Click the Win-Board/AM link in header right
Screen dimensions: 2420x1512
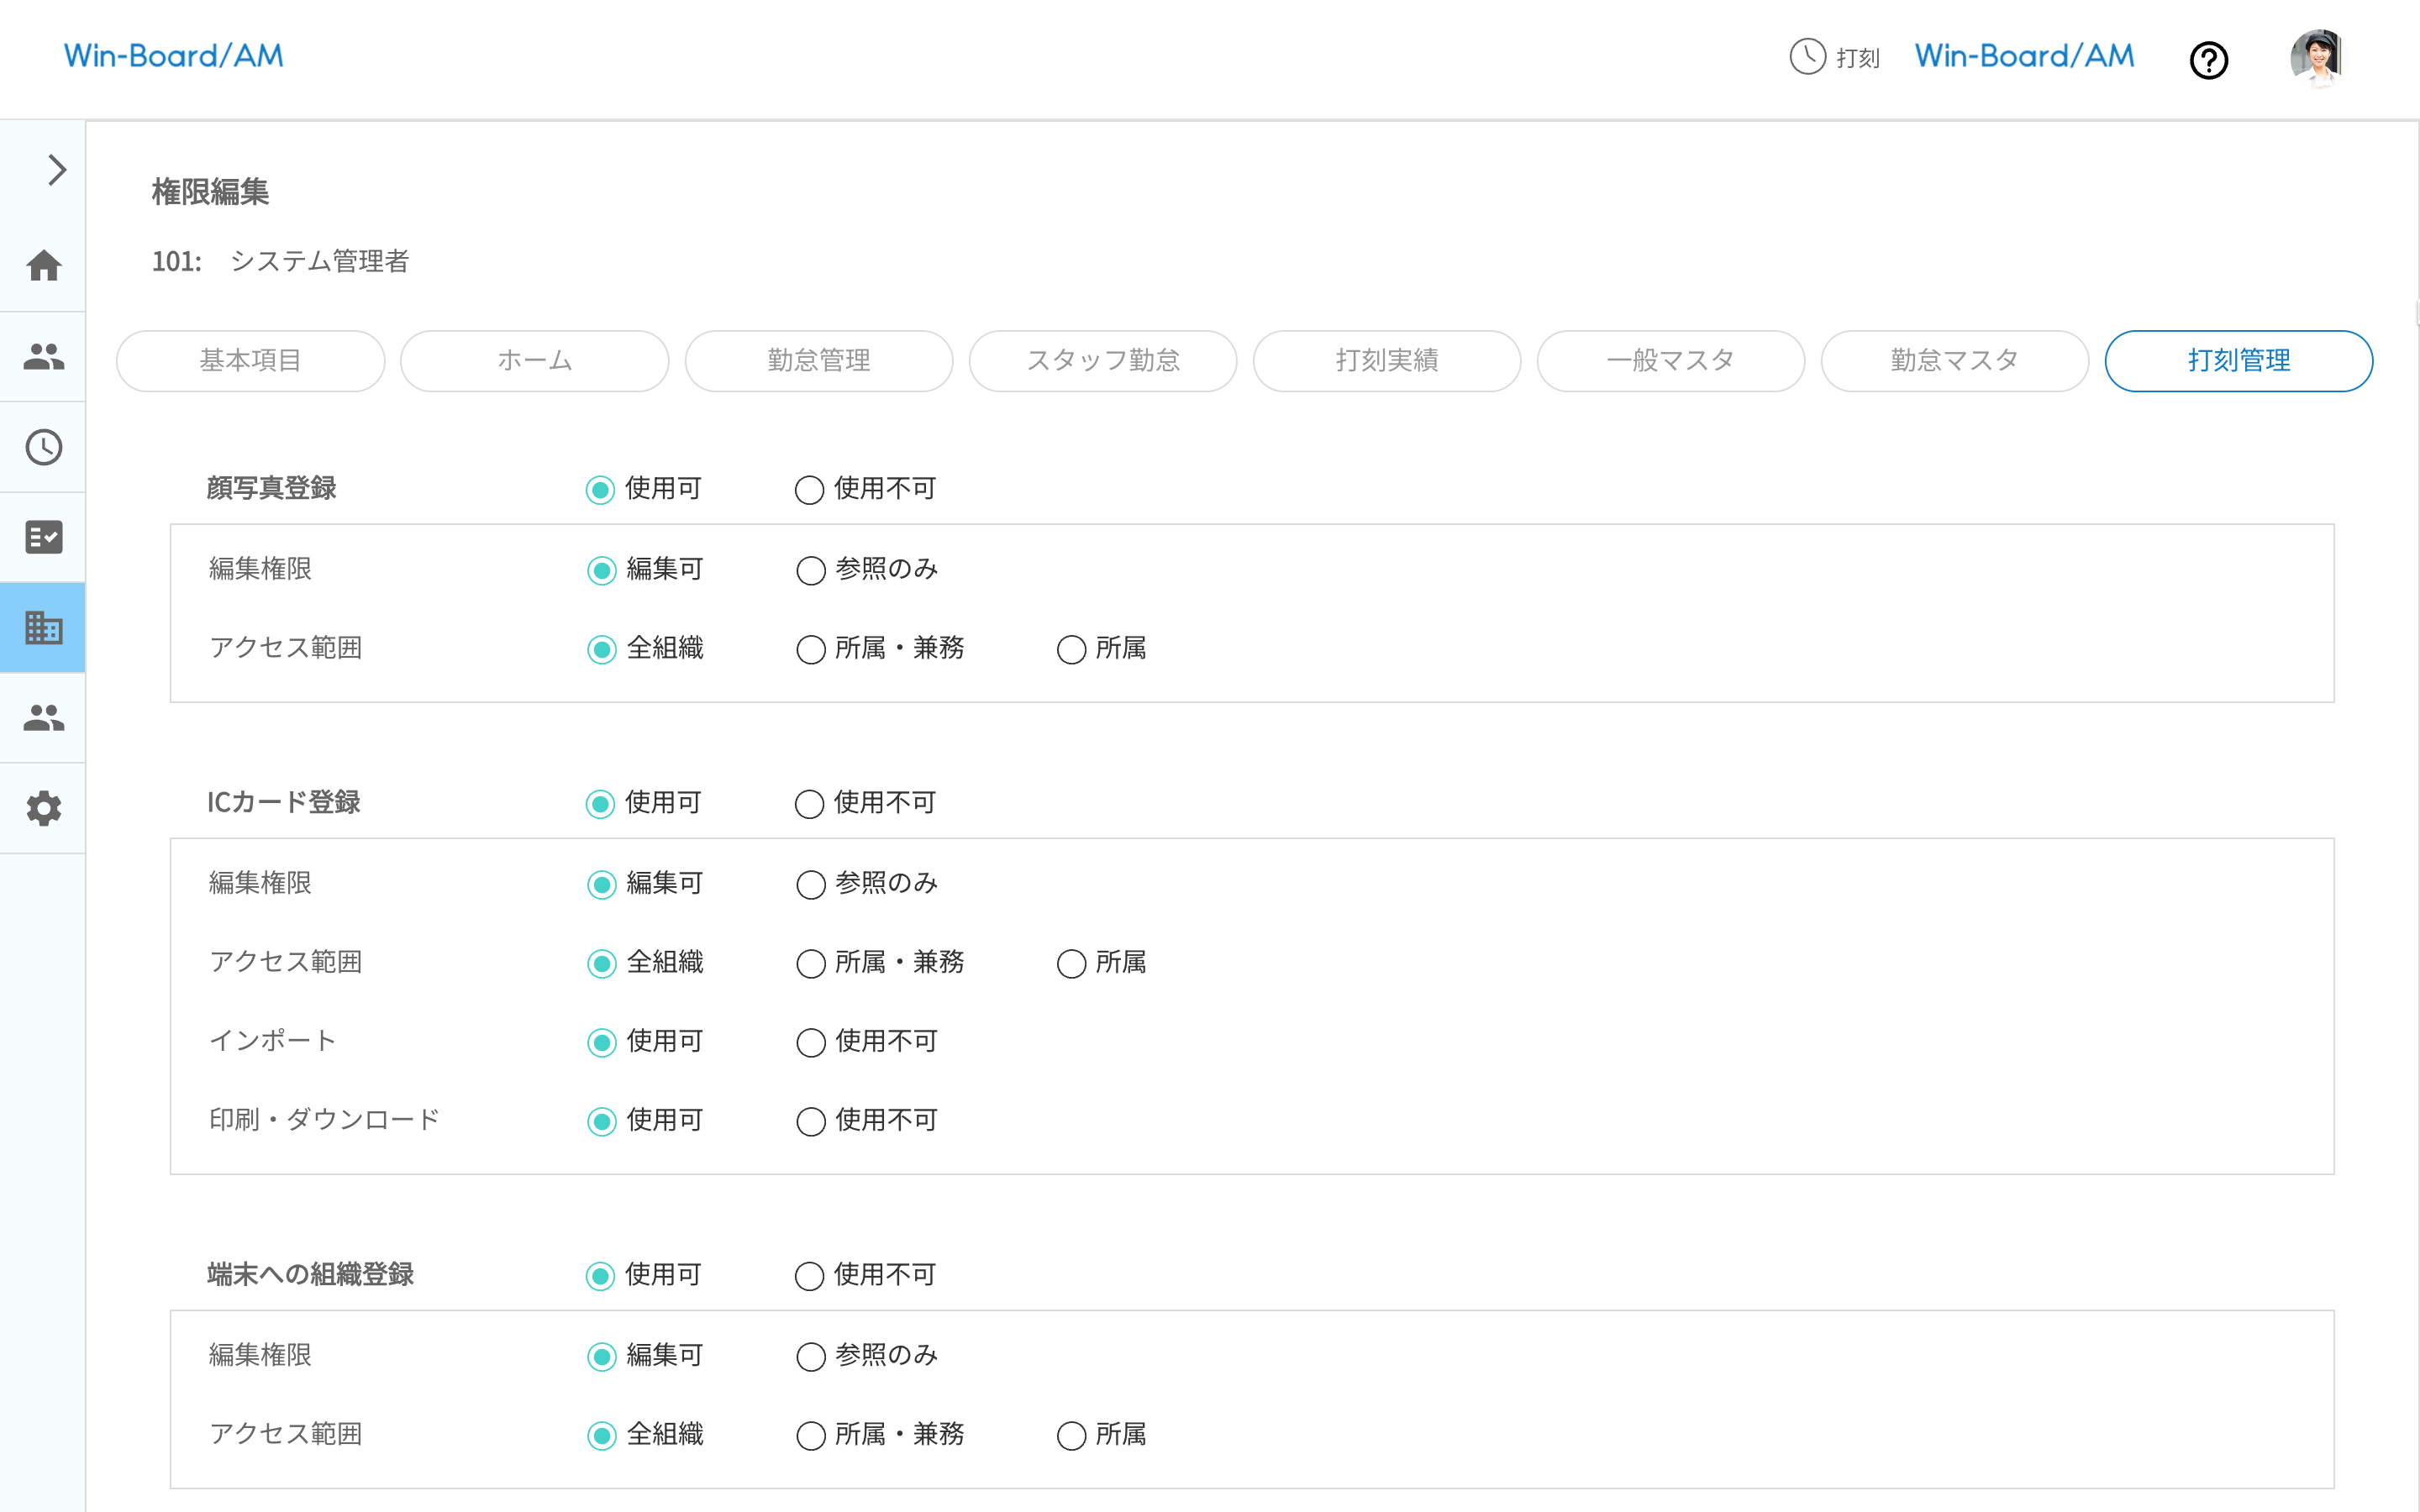(2024, 56)
